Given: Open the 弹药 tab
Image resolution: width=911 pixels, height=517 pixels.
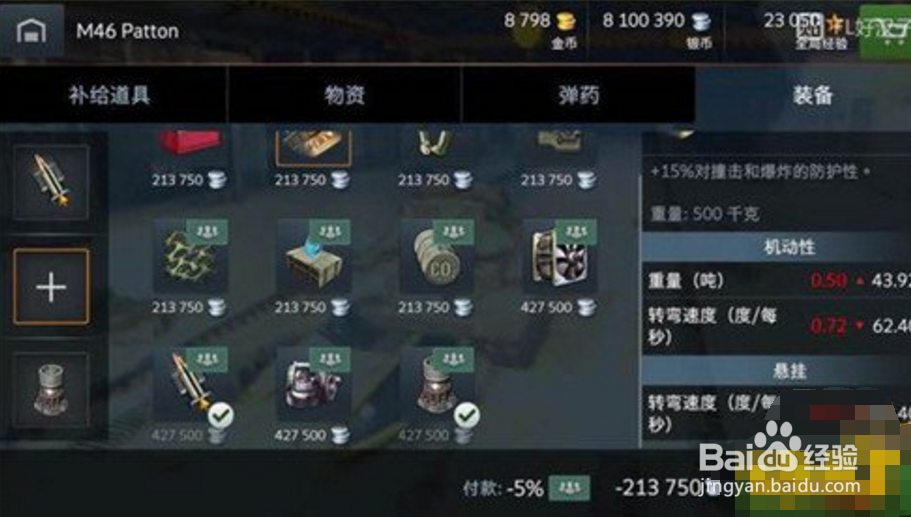Looking at the screenshot, I should [578, 95].
